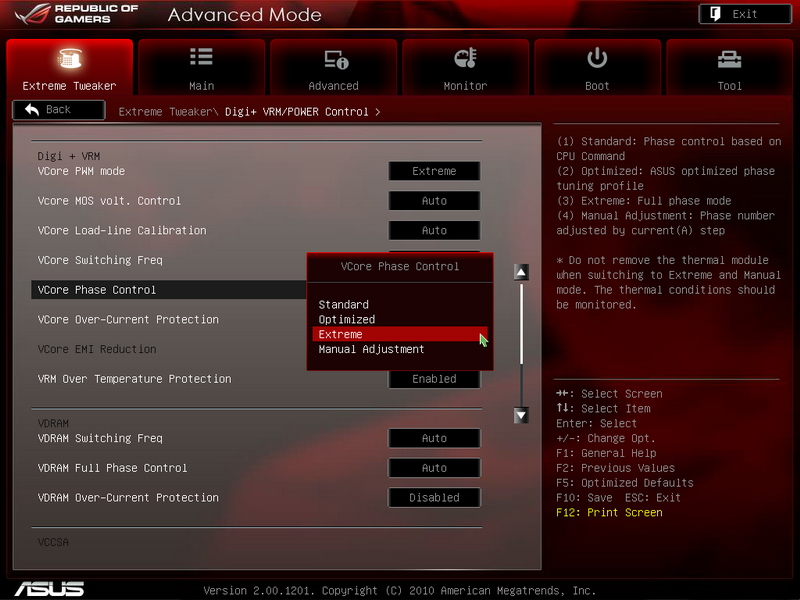Choose Optimized phase control option
Screen dimensions: 800x600
400,319
